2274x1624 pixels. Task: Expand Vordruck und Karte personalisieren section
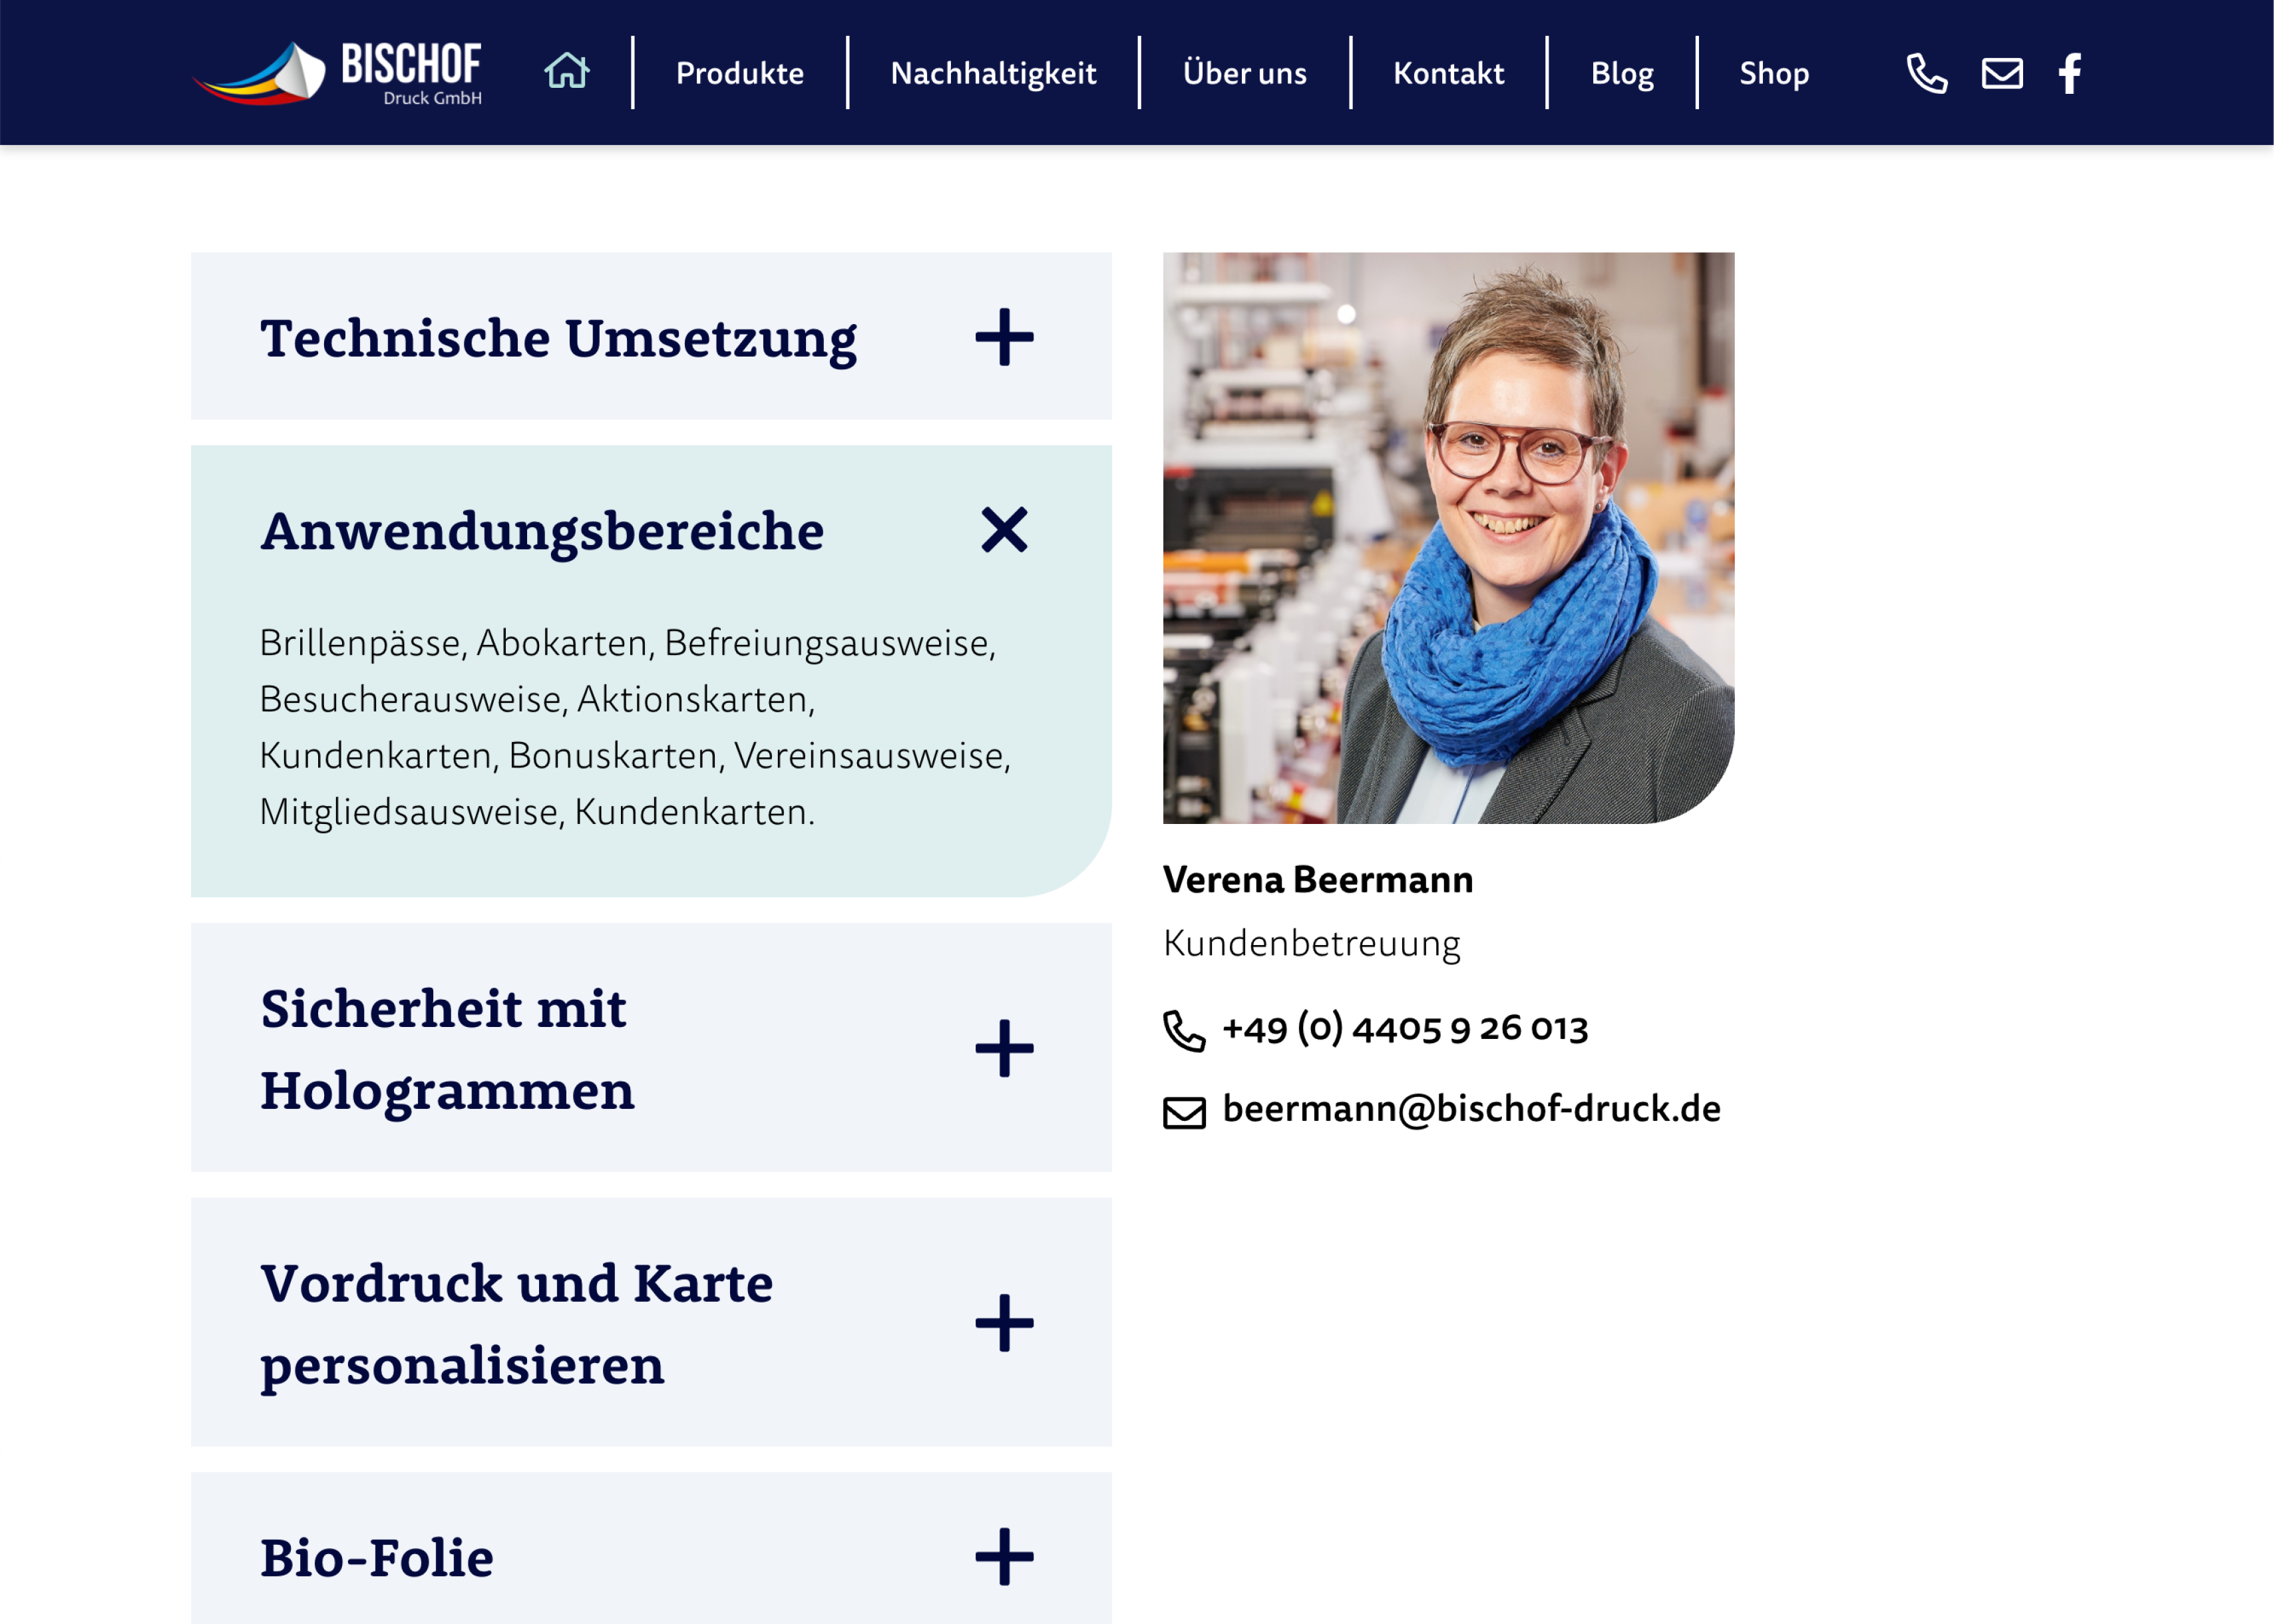[x=1004, y=1322]
